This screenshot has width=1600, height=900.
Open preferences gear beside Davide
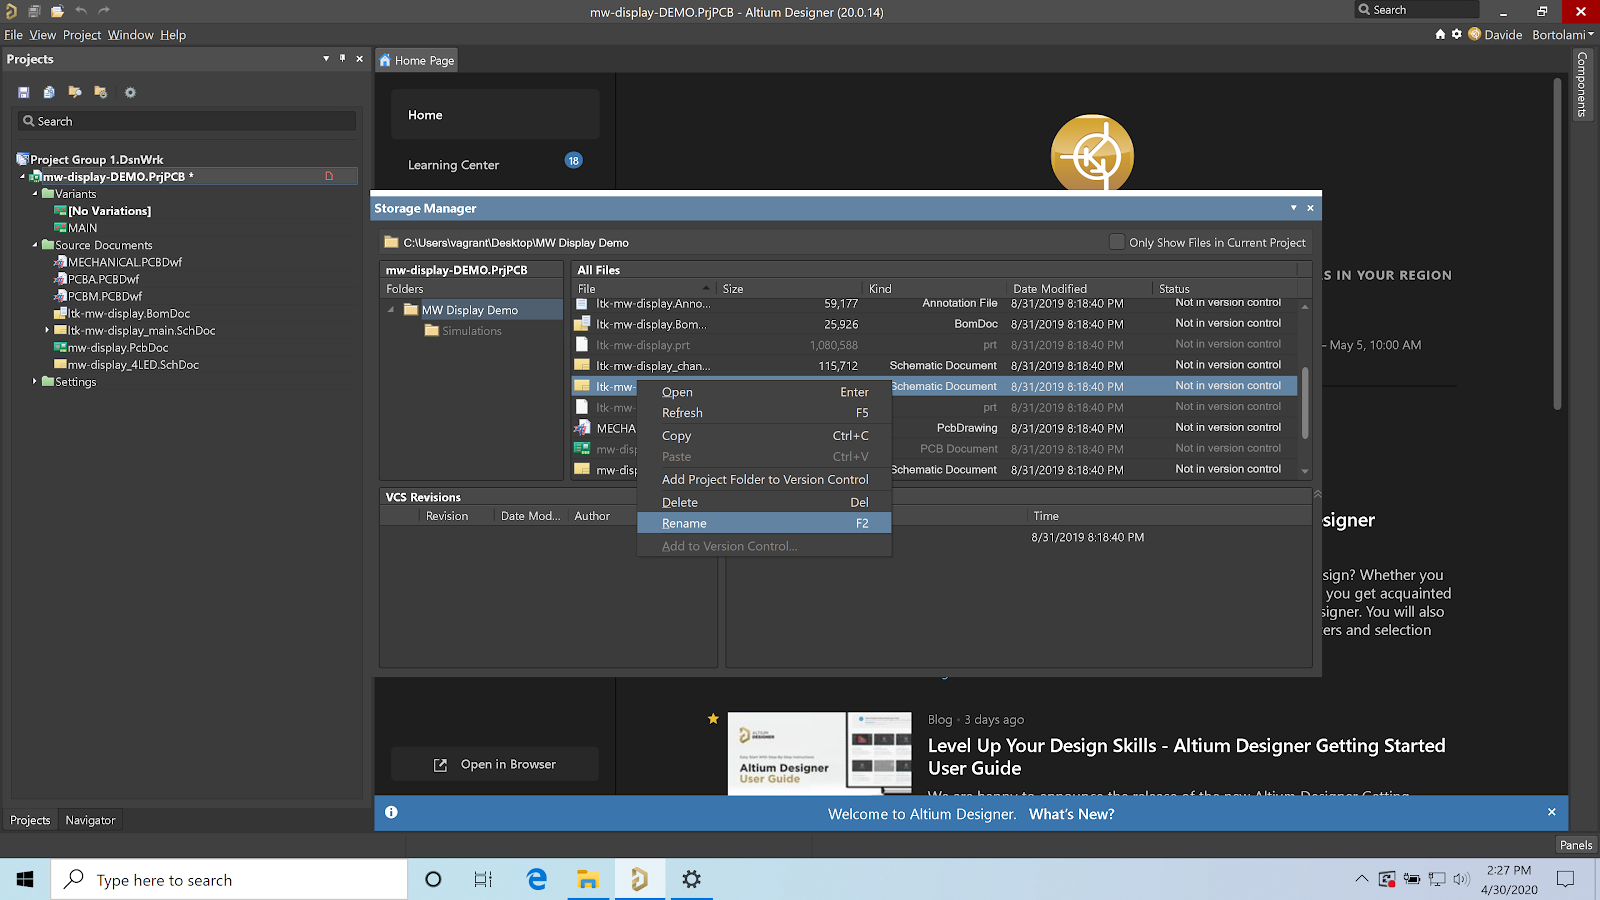point(1457,34)
